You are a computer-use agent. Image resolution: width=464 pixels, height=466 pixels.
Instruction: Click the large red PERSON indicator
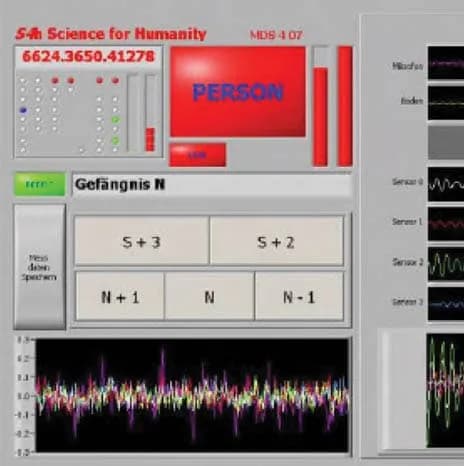tap(238, 92)
